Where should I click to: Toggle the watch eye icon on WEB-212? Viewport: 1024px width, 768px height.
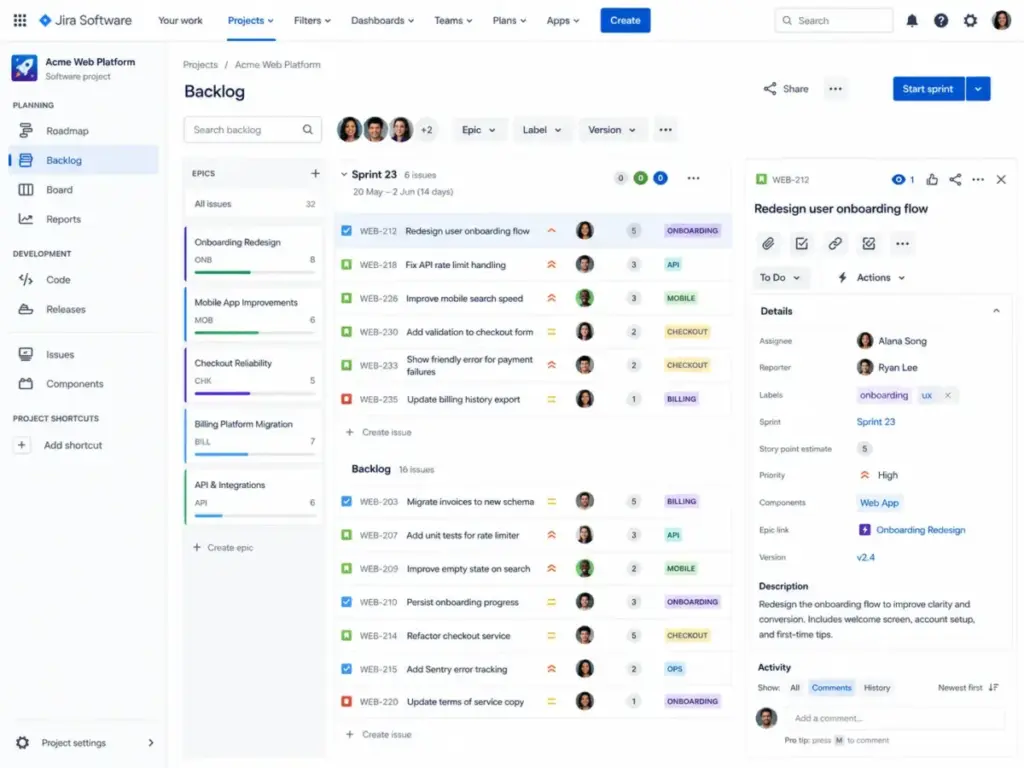[899, 179]
